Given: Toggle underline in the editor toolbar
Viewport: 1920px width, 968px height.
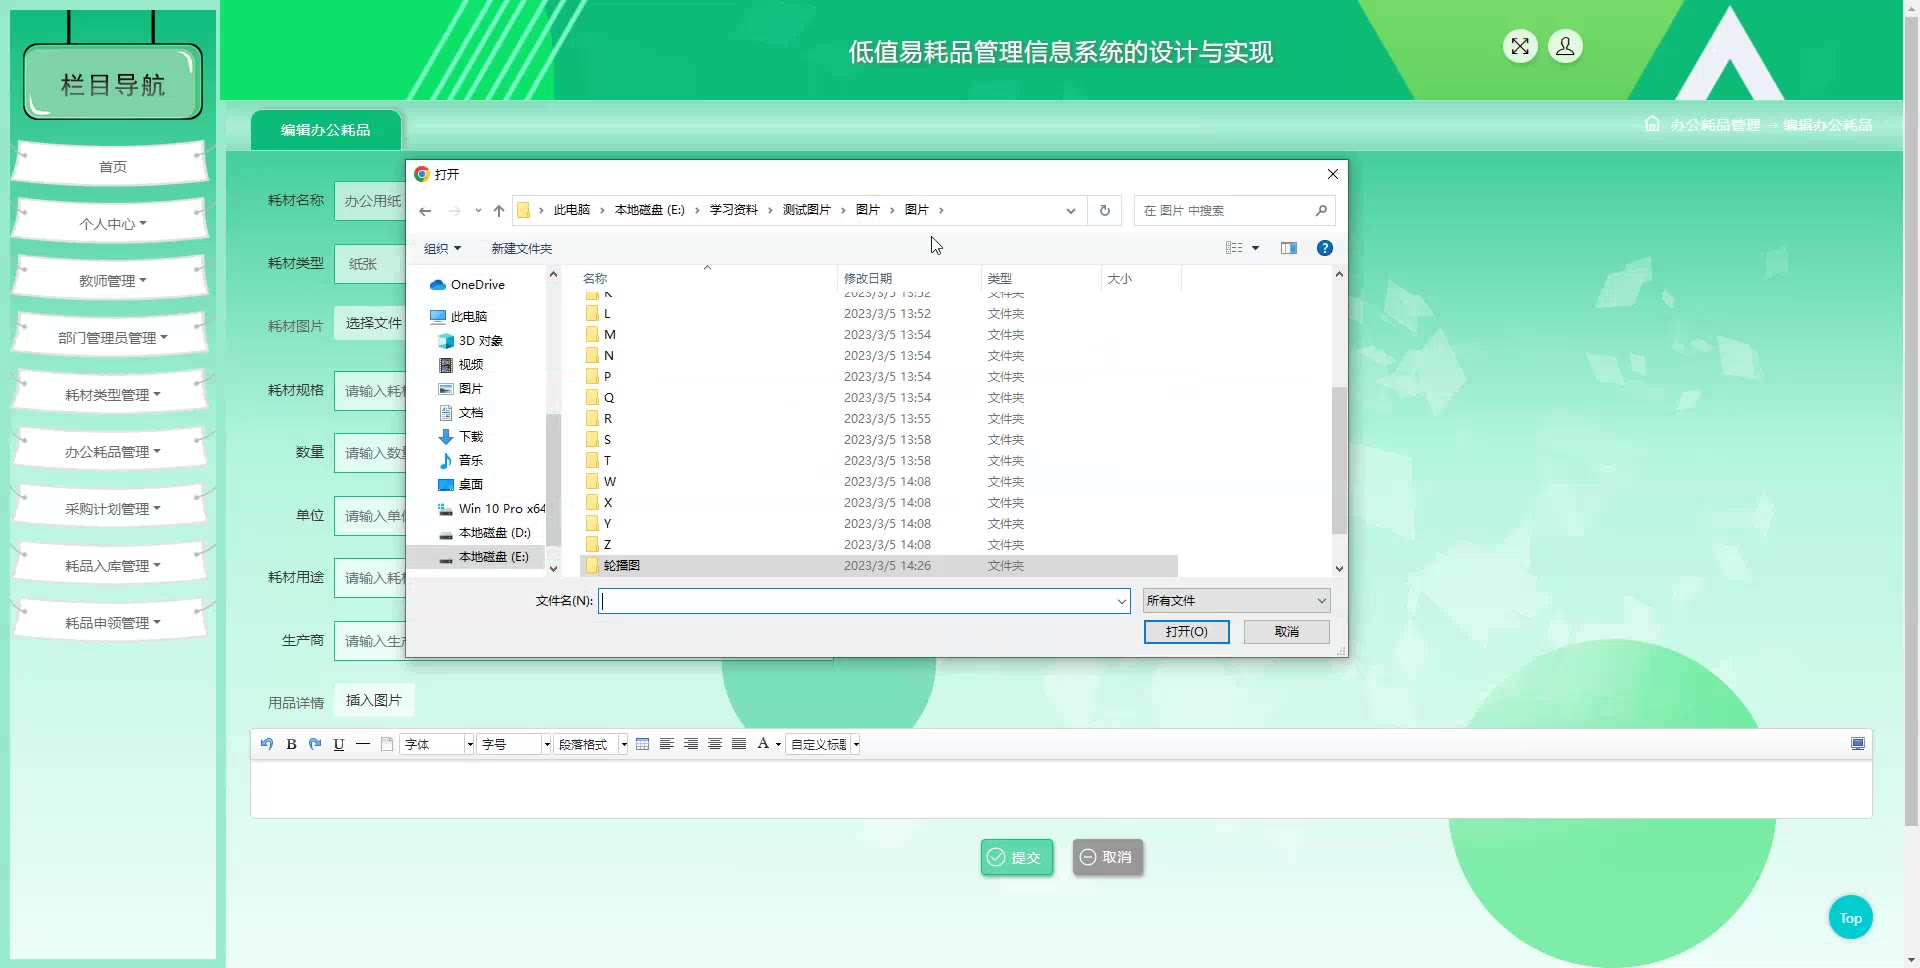Looking at the screenshot, I should point(339,744).
